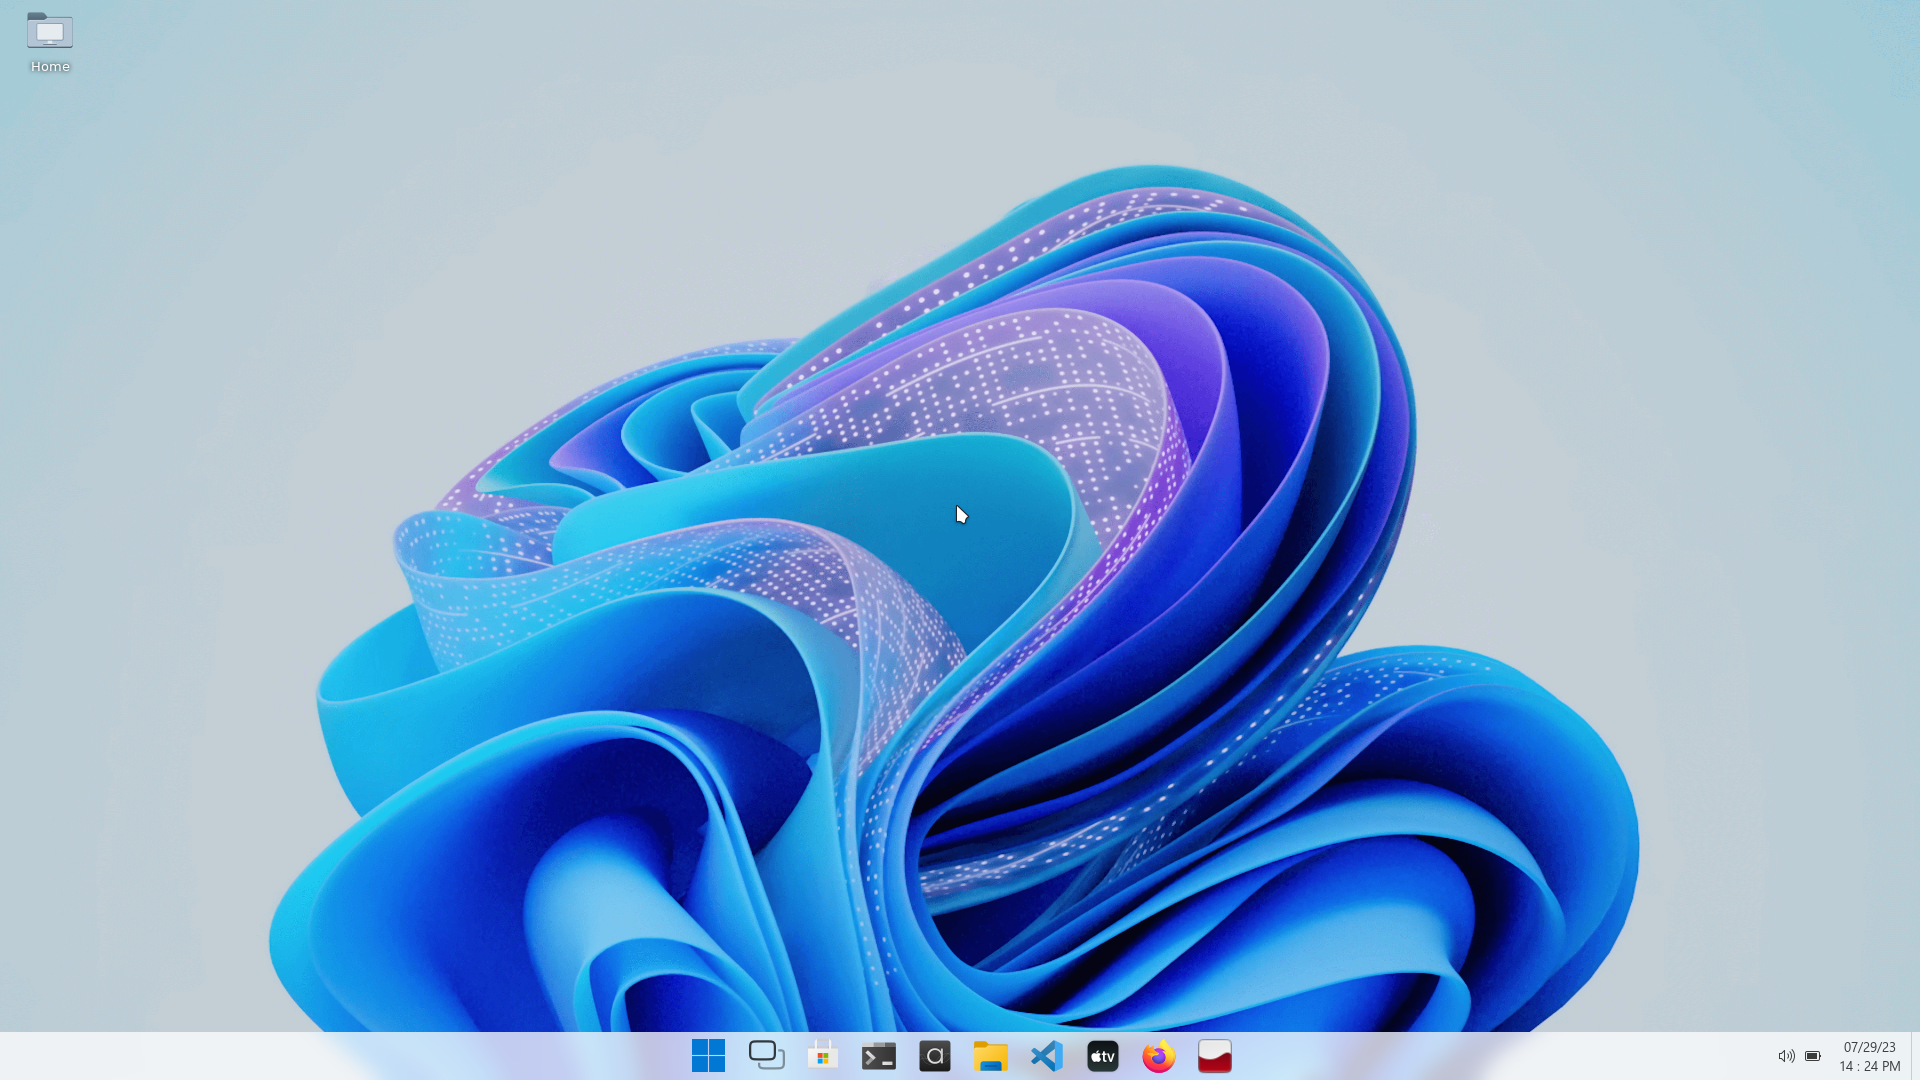Launch Firefox browser from taskbar
Image resolution: width=1920 pixels, height=1080 pixels.
point(1158,1056)
